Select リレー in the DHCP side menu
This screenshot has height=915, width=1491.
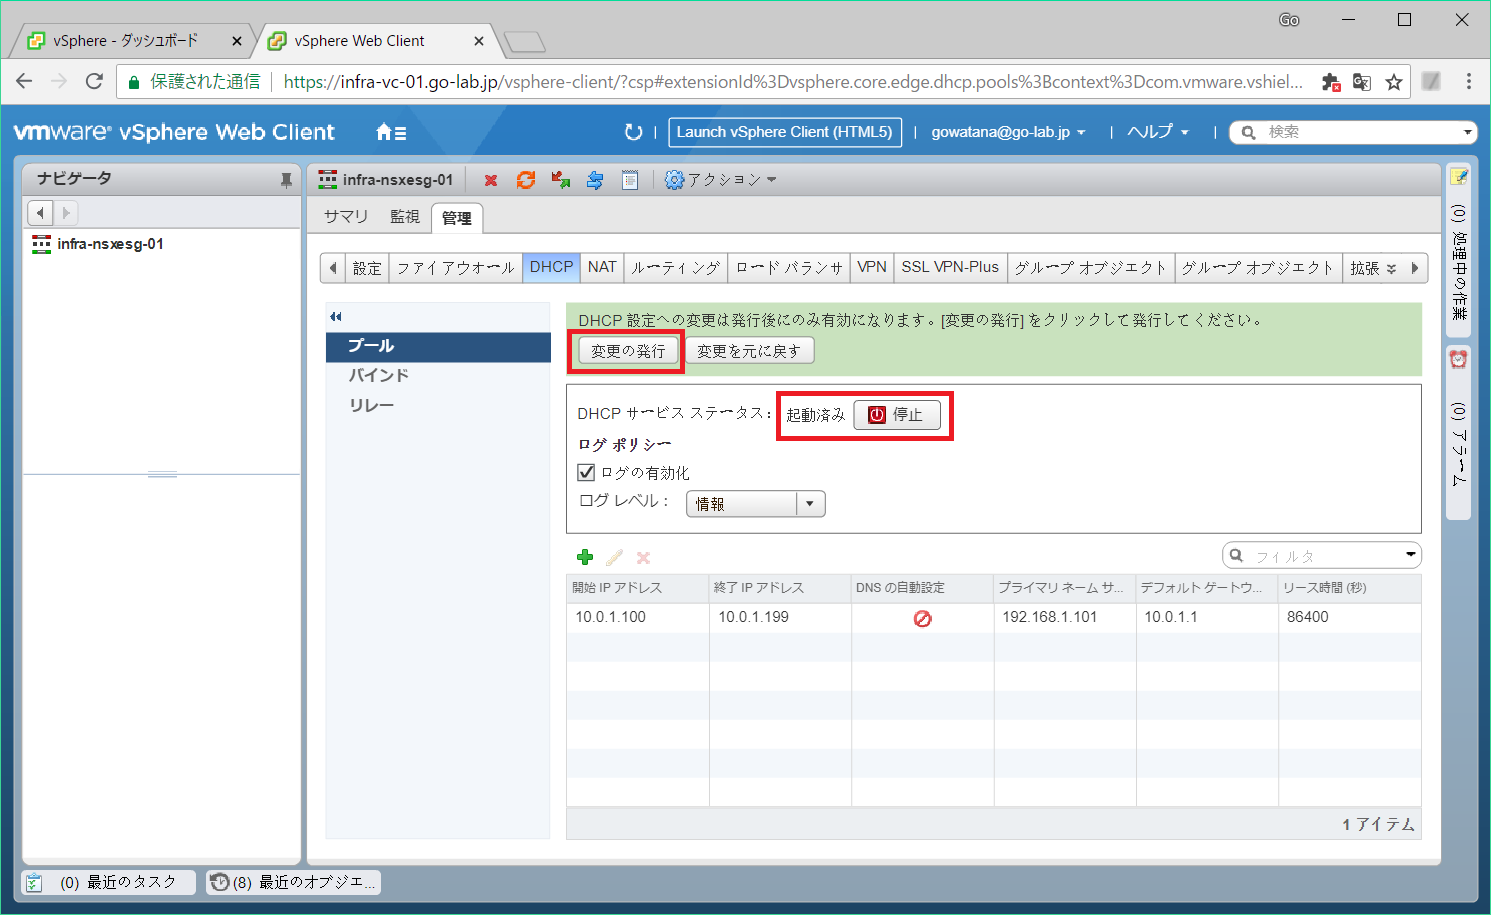(x=438, y=406)
